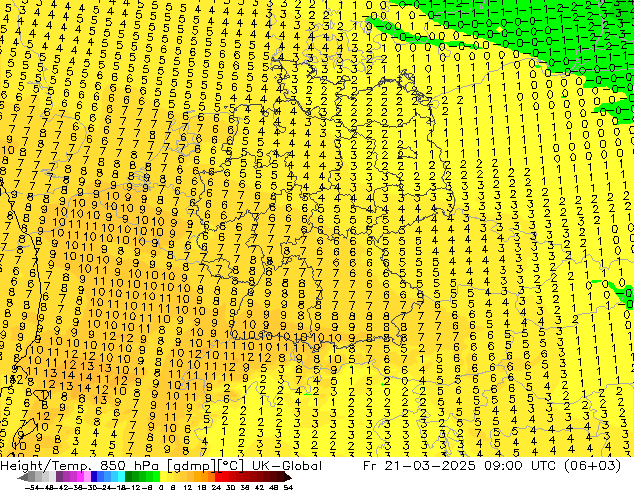This screenshot has height=490, width=634.
Task: Click the "42" legend value under the scale
Action: click(x=259, y=487)
